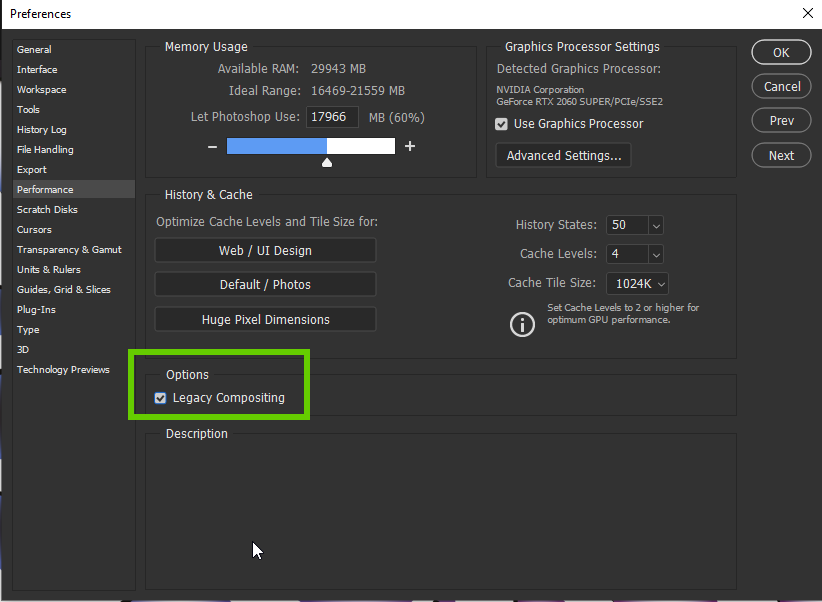Screen dimensions: 822x602
Task: Click the Default / Photos cache button
Action: [265, 284]
